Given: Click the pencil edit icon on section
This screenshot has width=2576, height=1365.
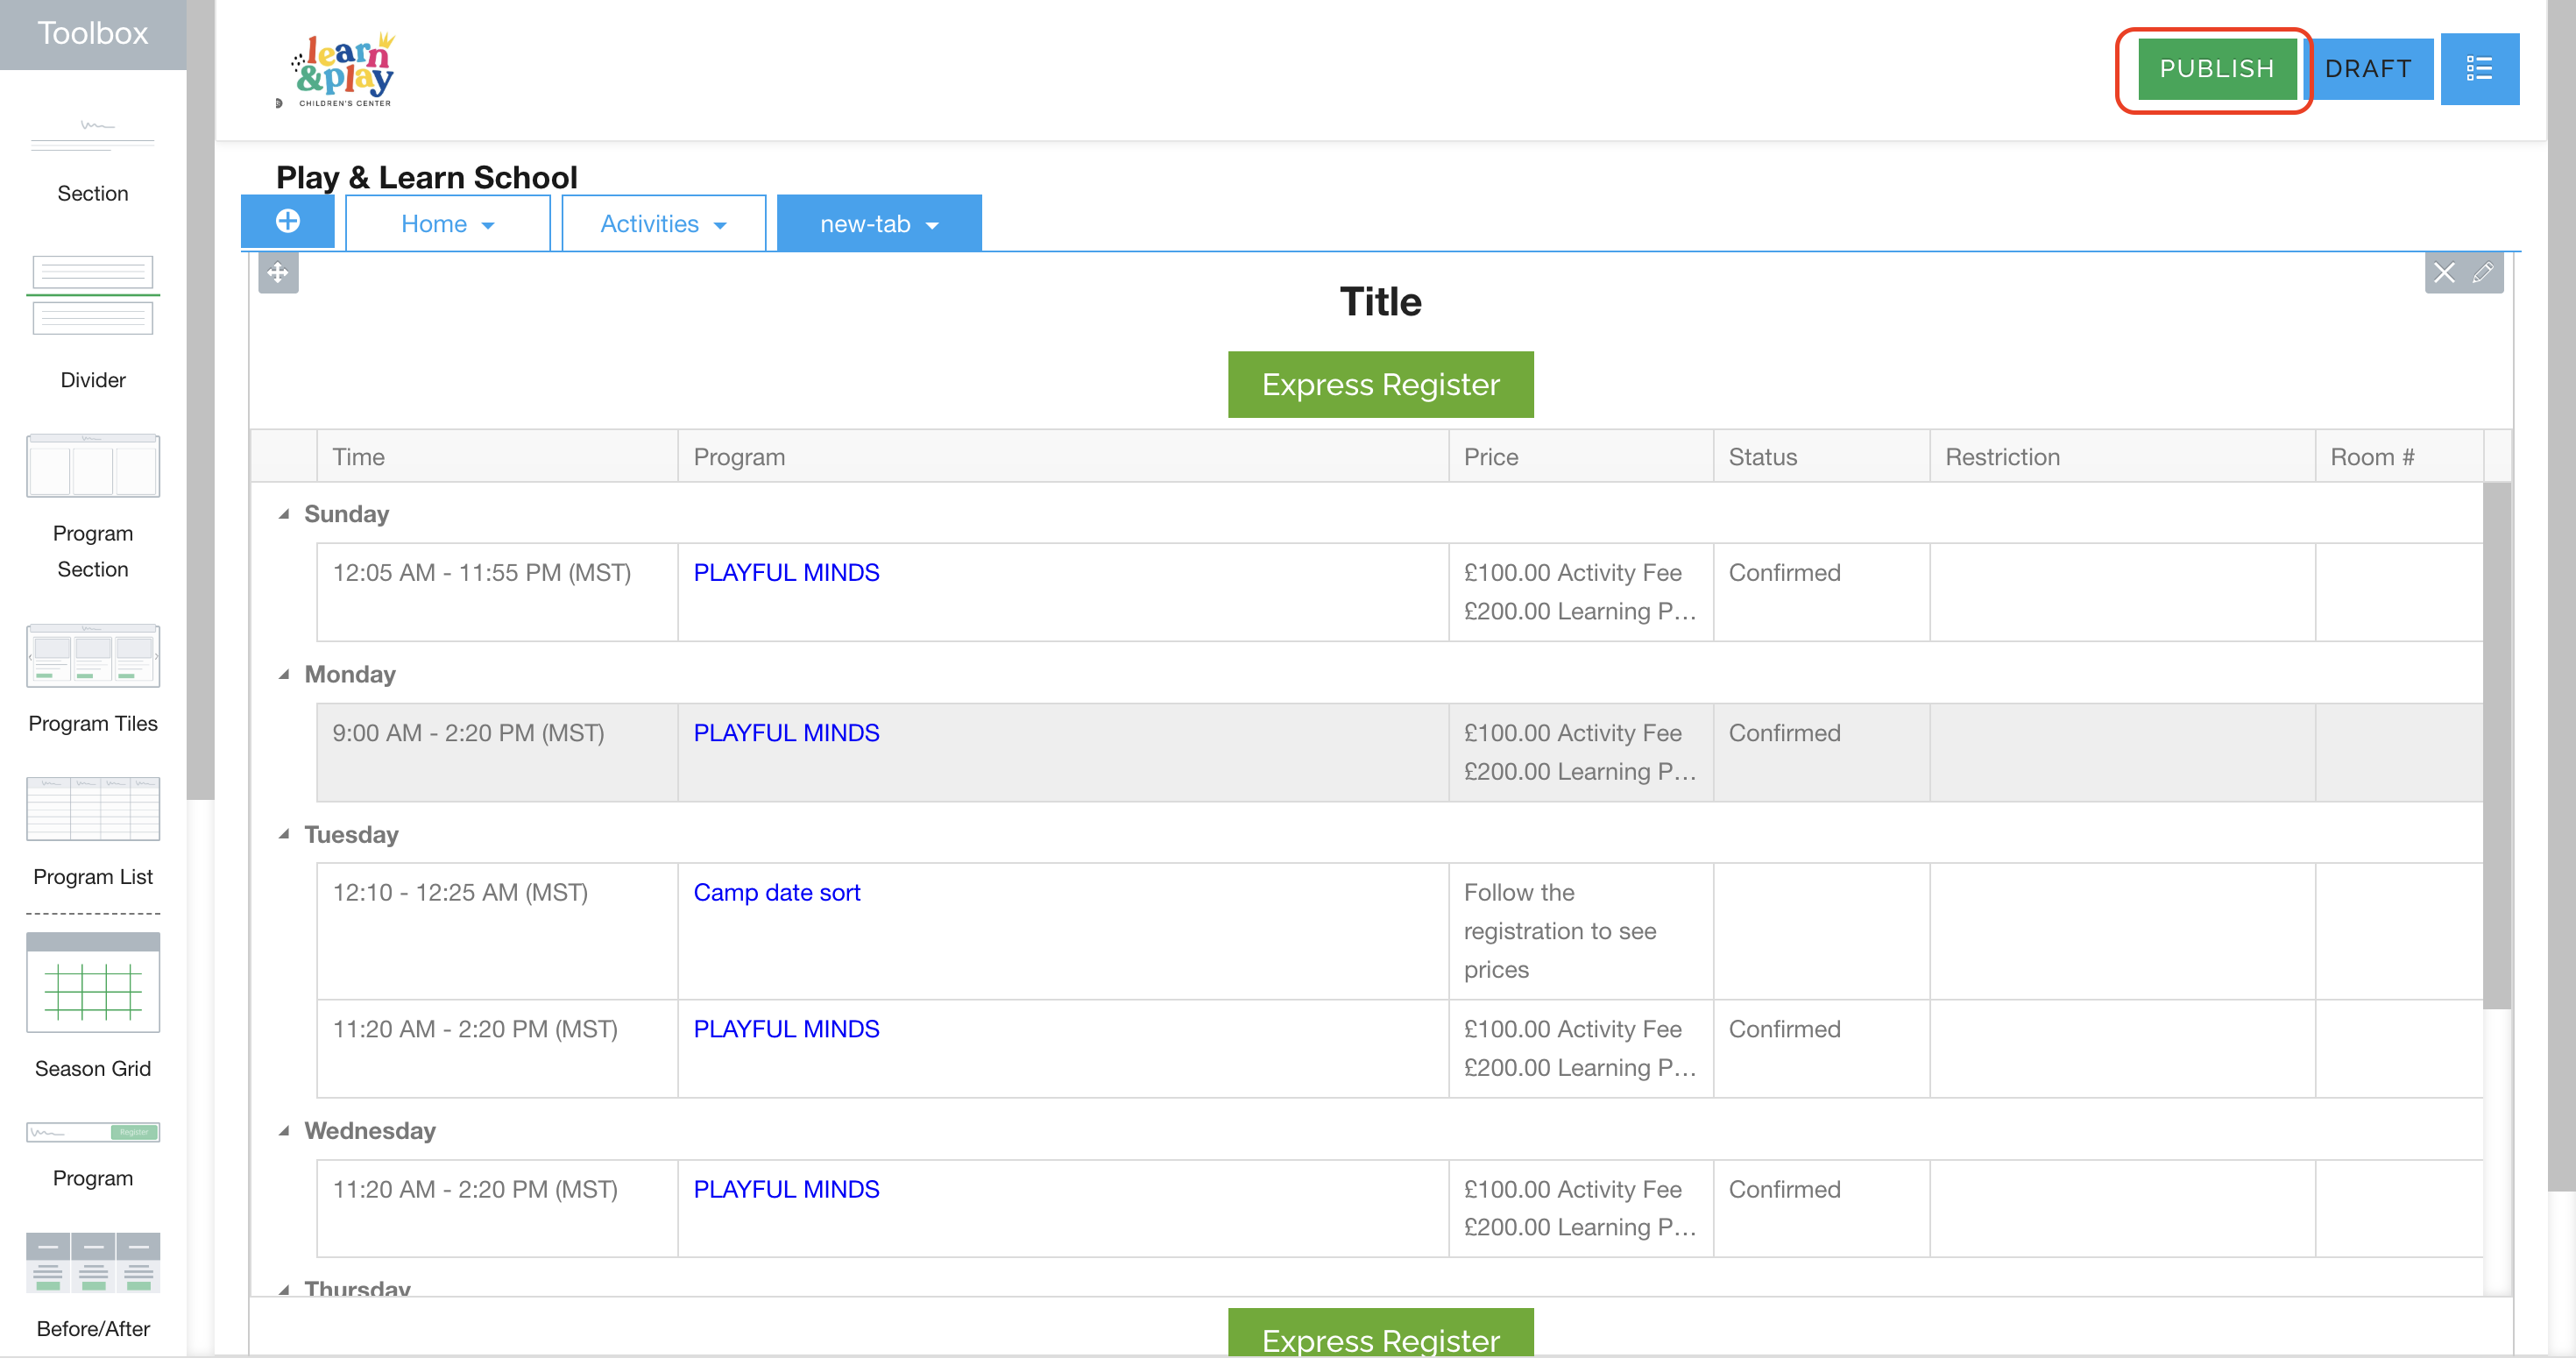Looking at the screenshot, I should click(2483, 273).
